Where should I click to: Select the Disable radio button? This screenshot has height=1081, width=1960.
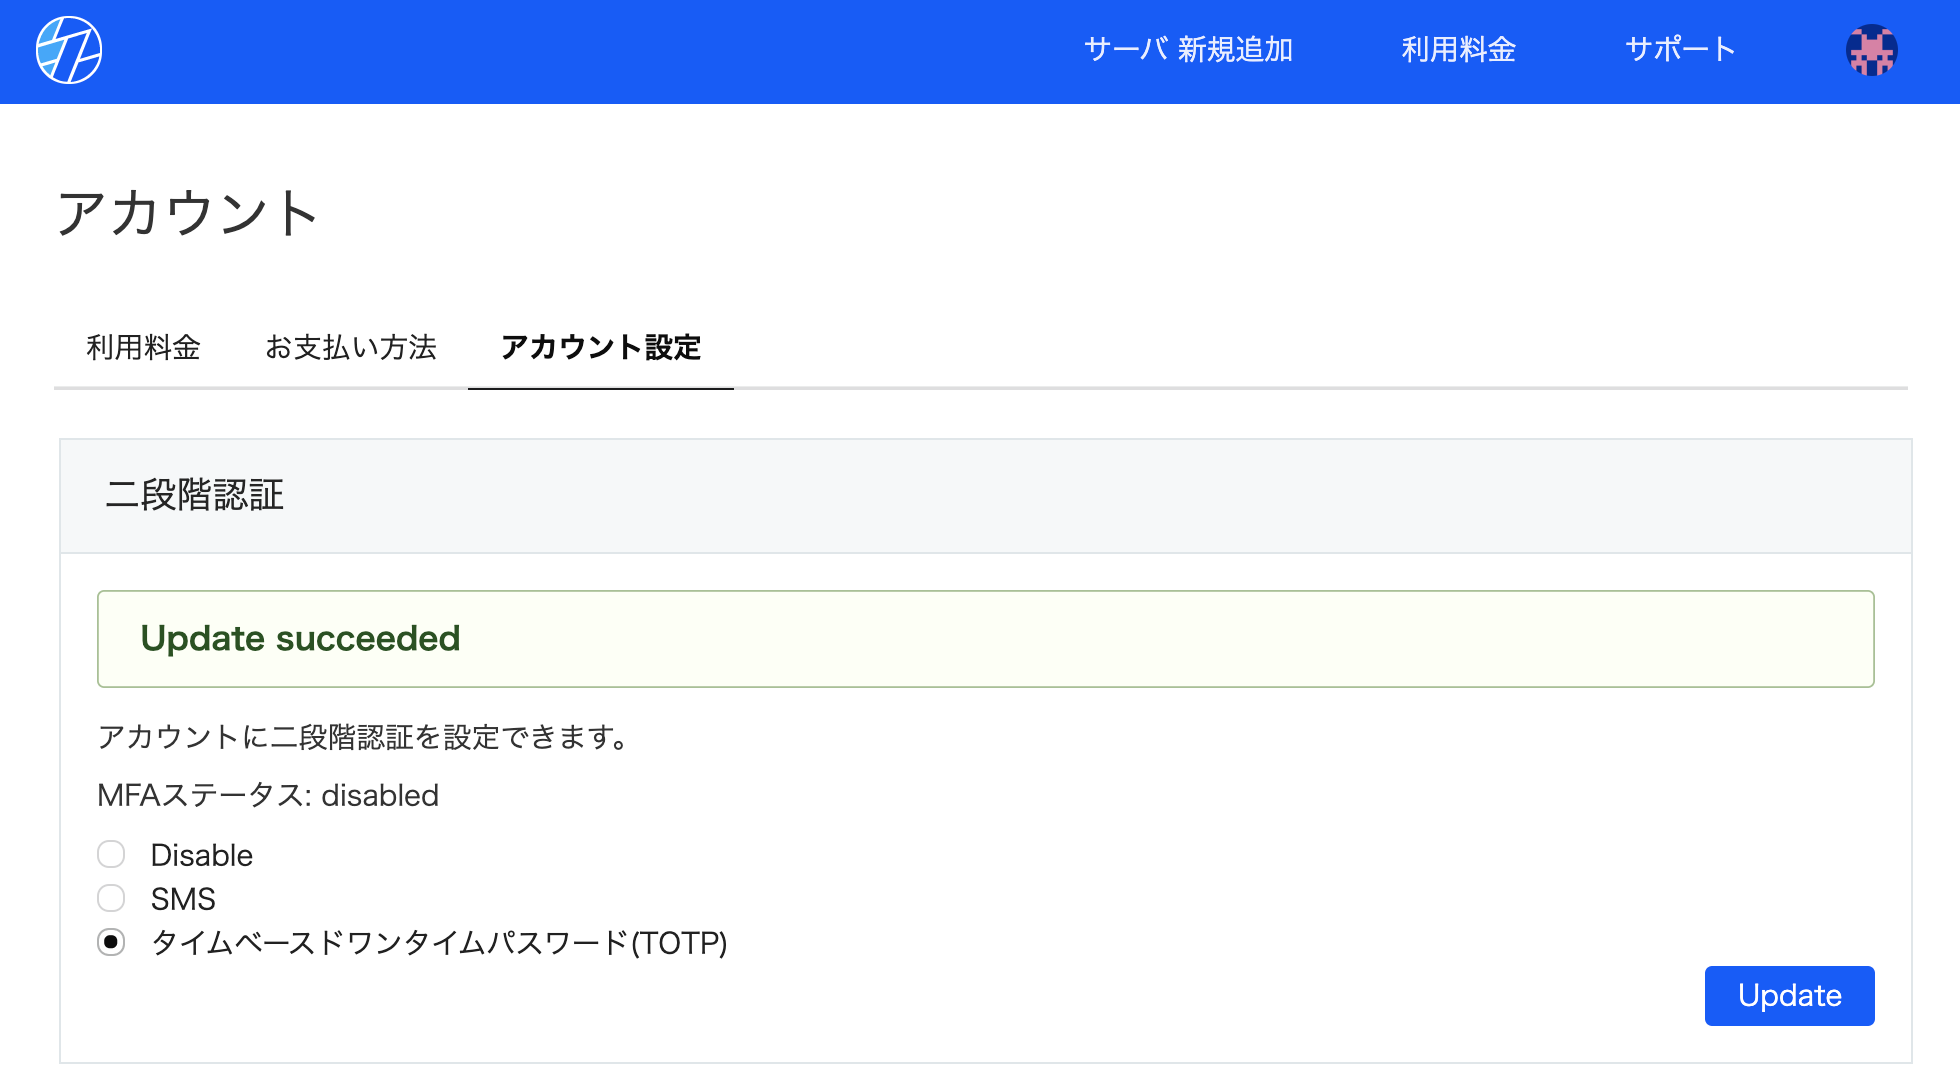click(x=111, y=854)
